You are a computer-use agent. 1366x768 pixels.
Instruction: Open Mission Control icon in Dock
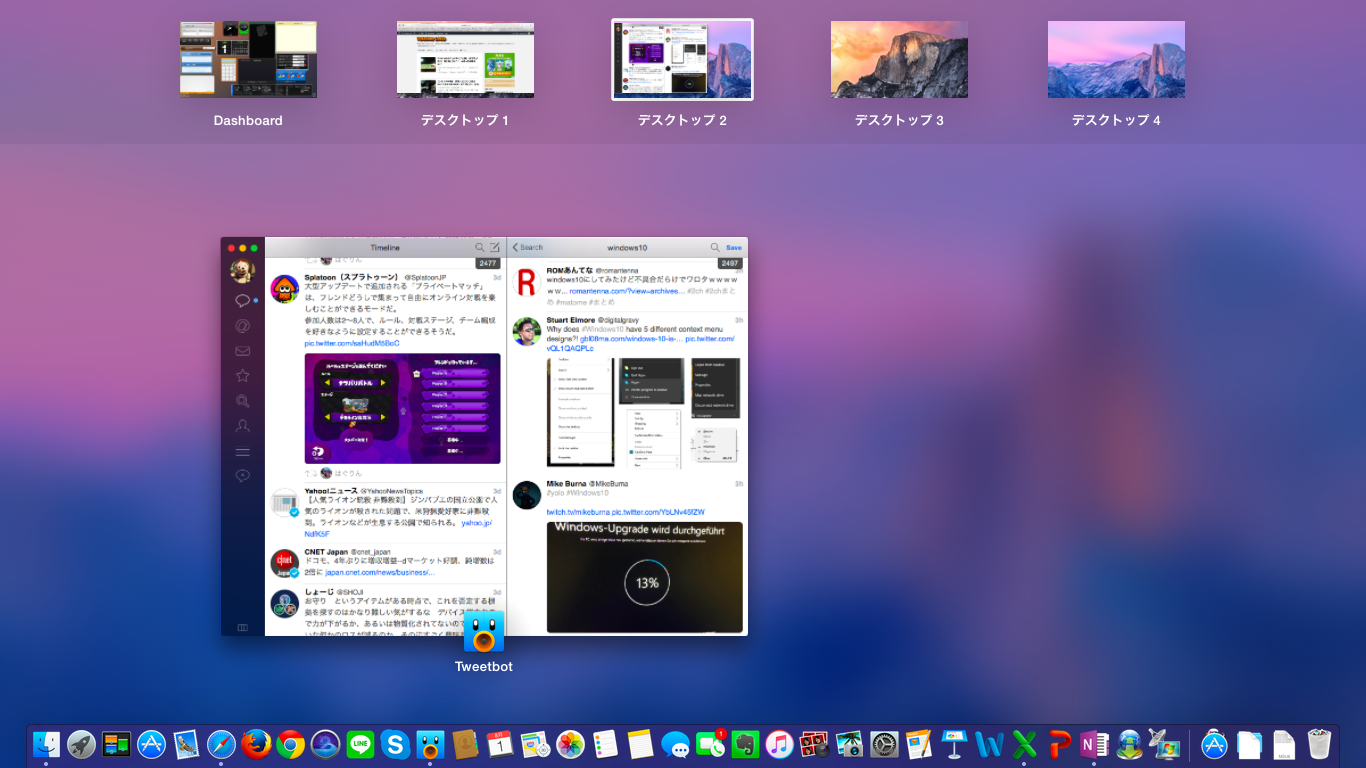pos(116,744)
